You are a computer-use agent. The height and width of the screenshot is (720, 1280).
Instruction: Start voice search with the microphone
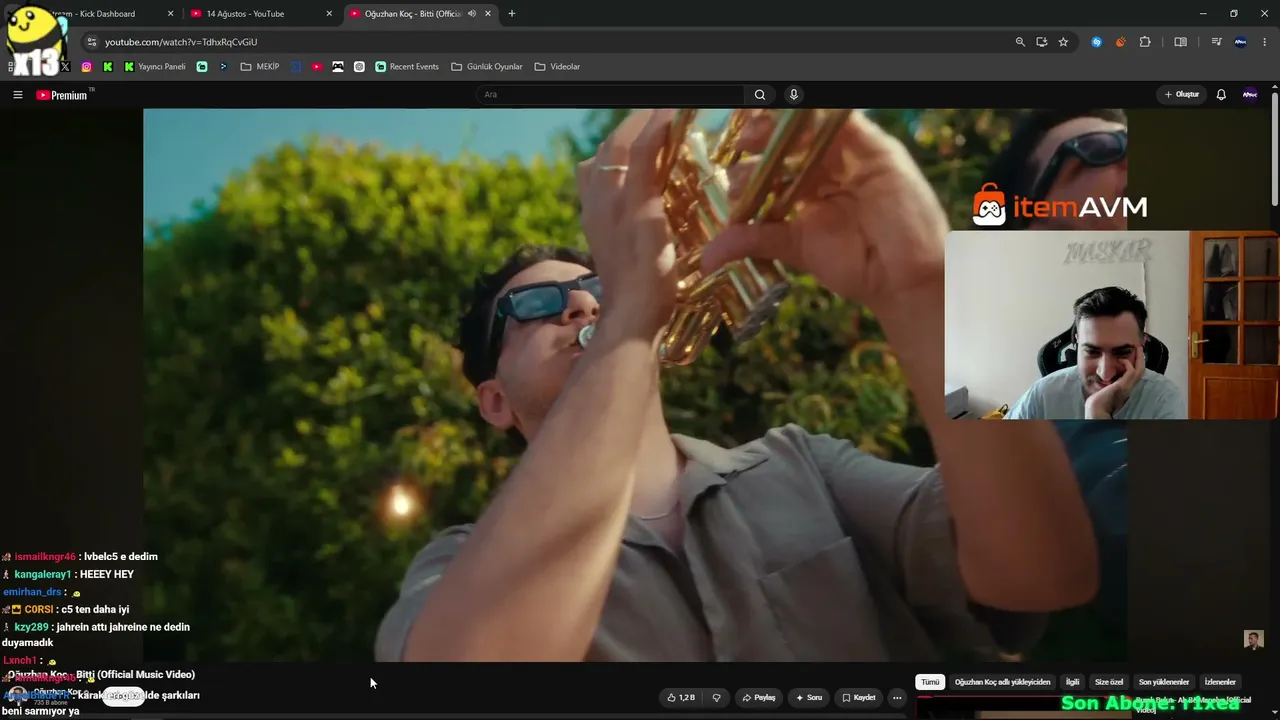[x=794, y=95]
